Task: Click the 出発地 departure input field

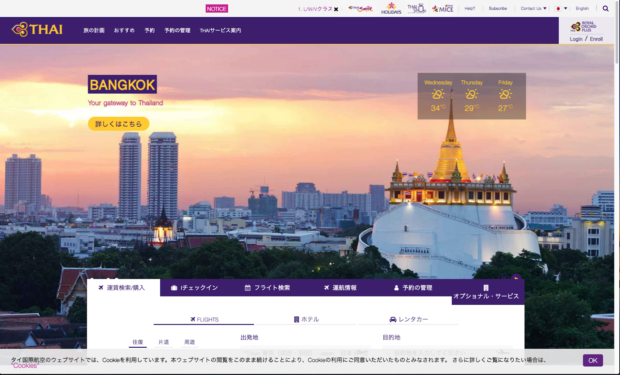Action: click(x=306, y=352)
